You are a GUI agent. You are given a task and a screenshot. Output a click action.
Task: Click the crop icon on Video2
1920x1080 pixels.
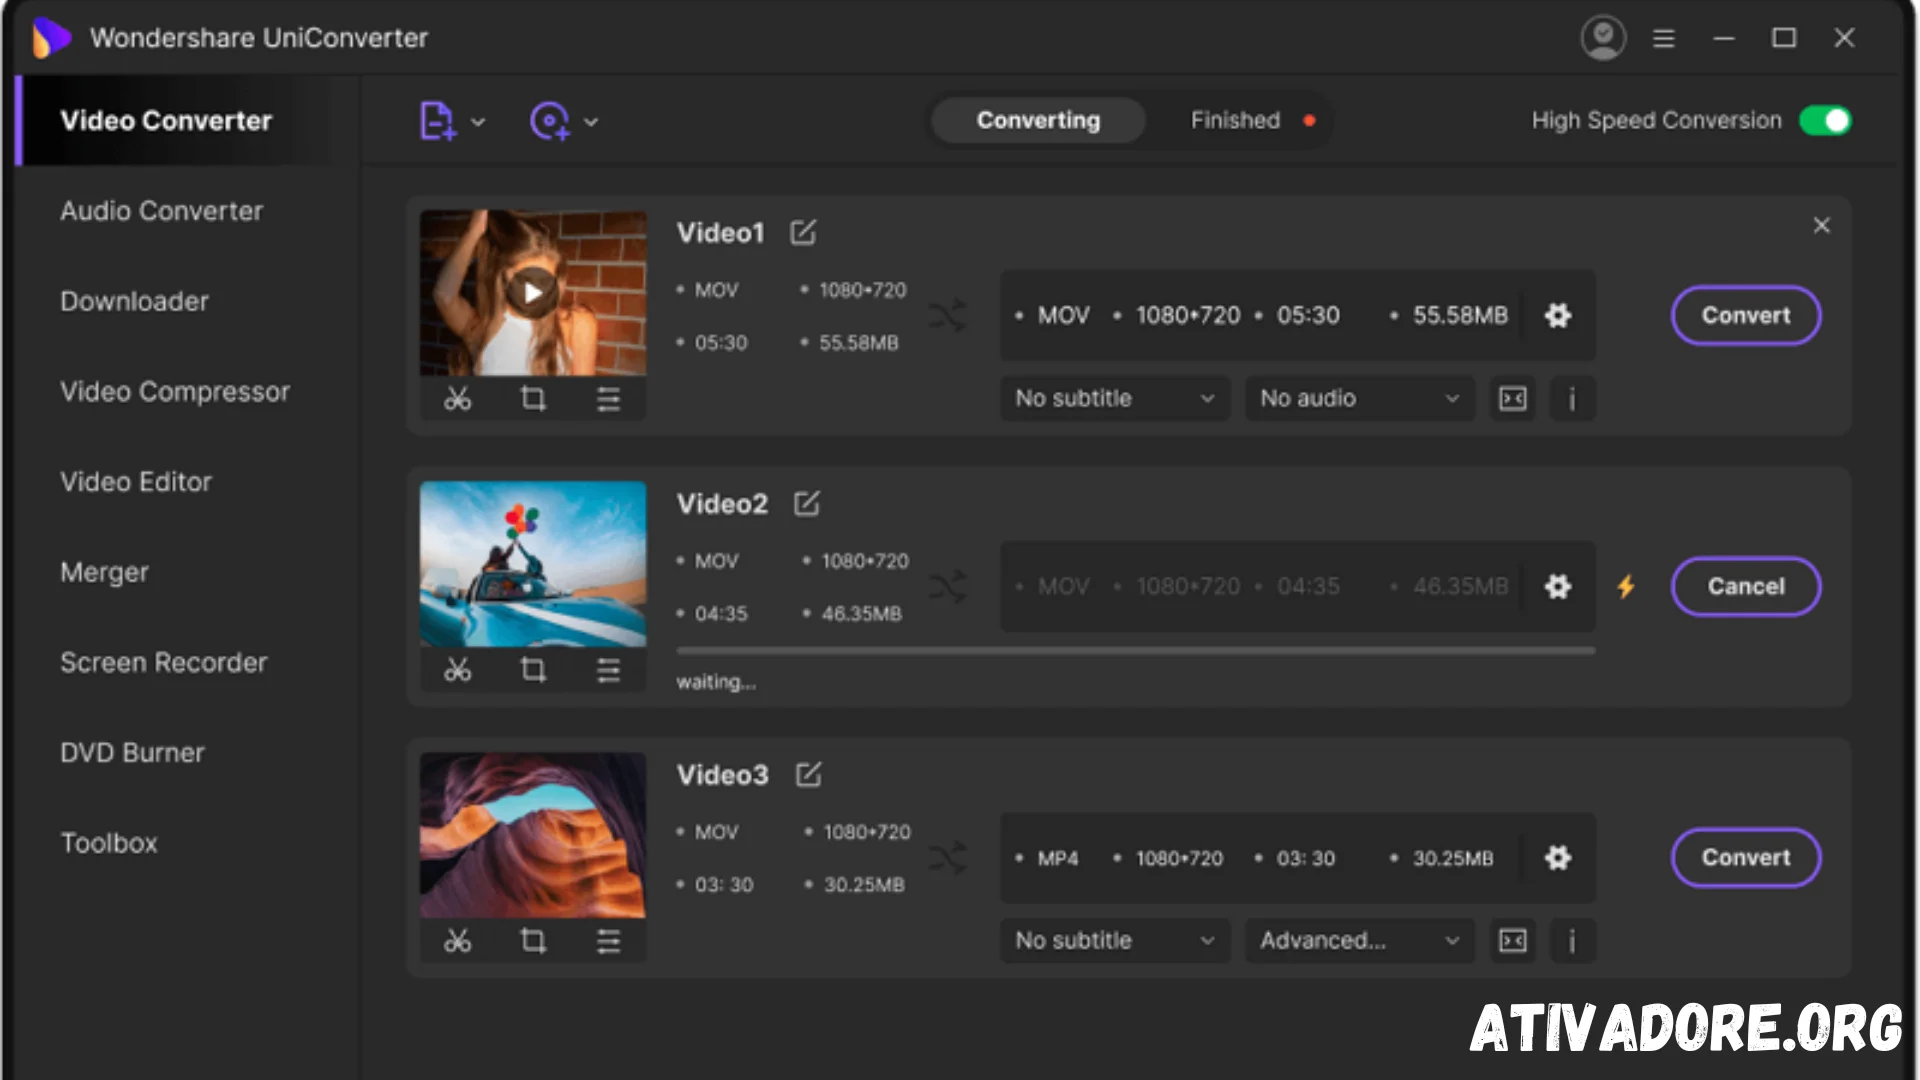531,671
